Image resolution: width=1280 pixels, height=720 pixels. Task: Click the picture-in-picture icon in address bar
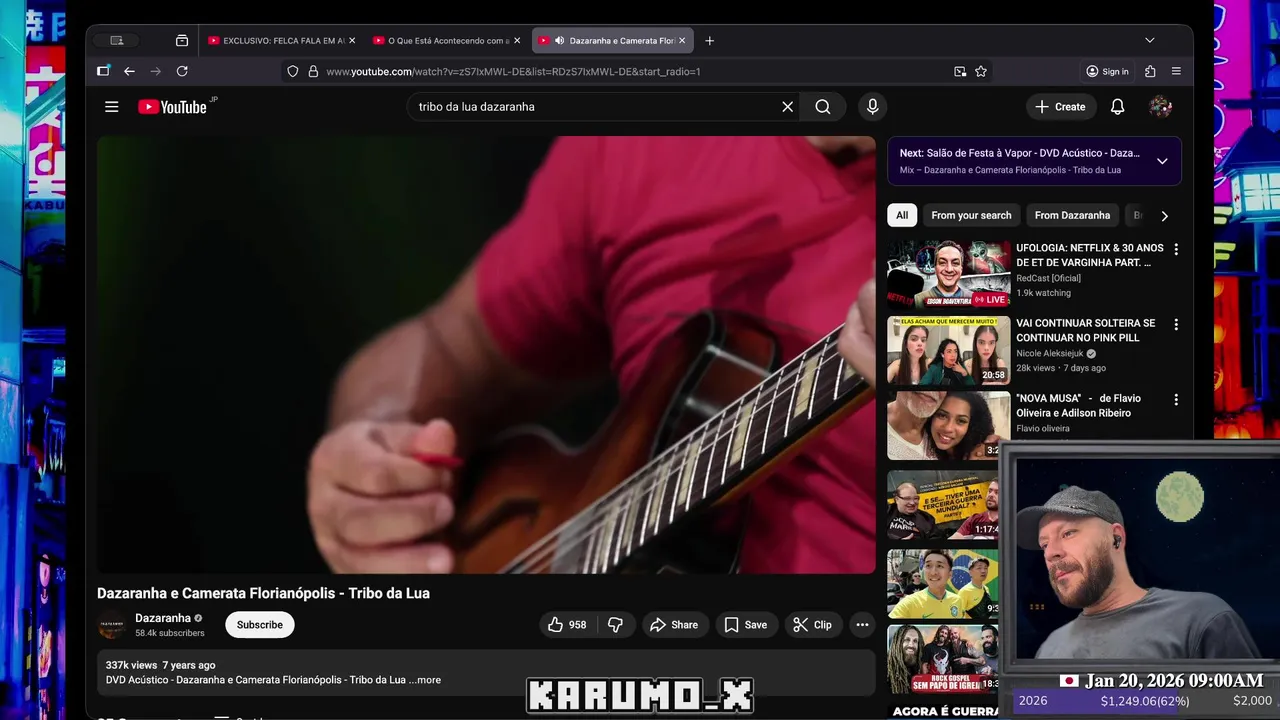[960, 71]
